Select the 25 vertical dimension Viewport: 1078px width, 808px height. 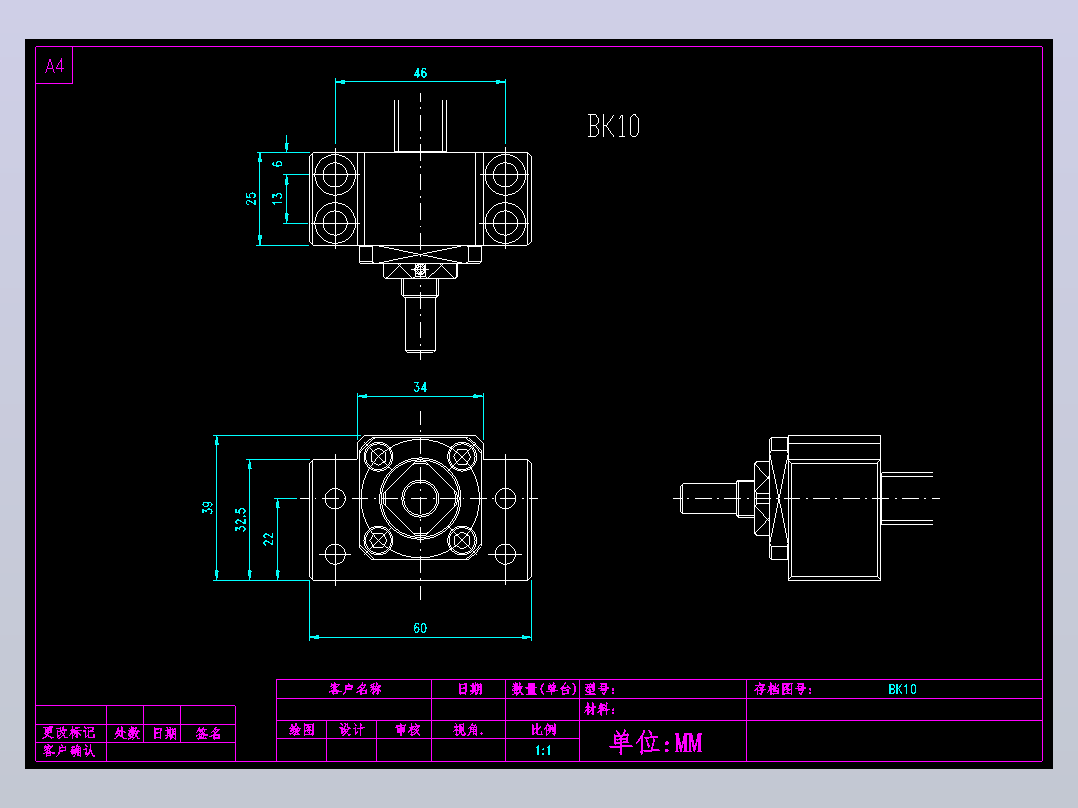(x=251, y=198)
